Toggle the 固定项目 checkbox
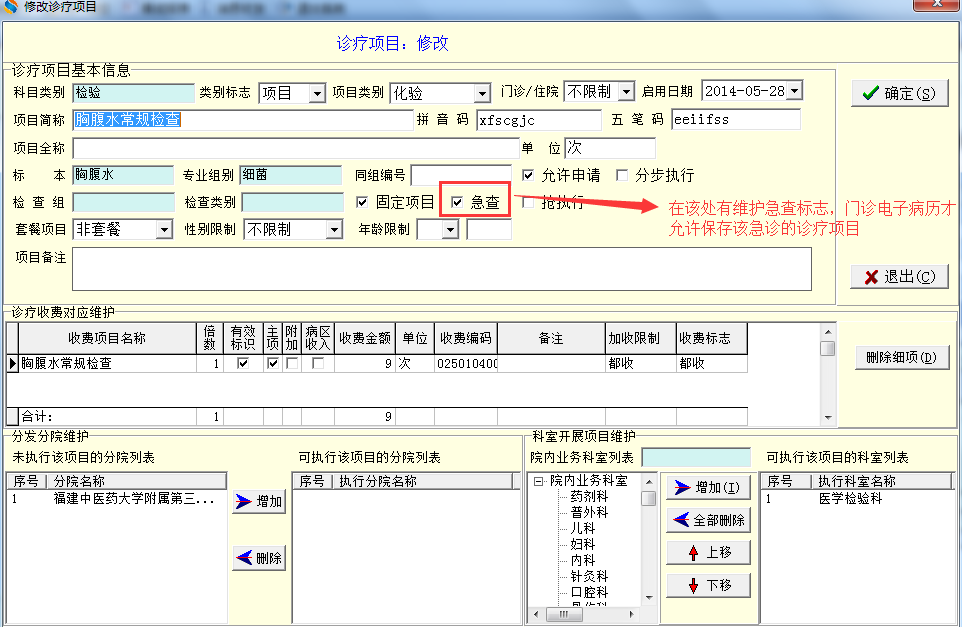This screenshot has width=962, height=627. click(362, 202)
